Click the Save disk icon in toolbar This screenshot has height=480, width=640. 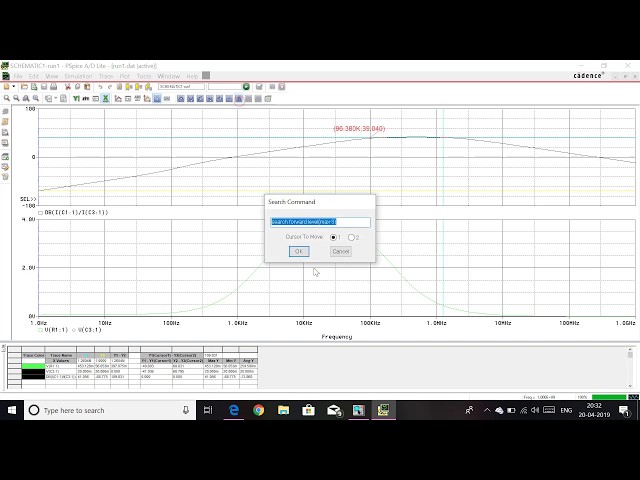[x=44, y=87]
